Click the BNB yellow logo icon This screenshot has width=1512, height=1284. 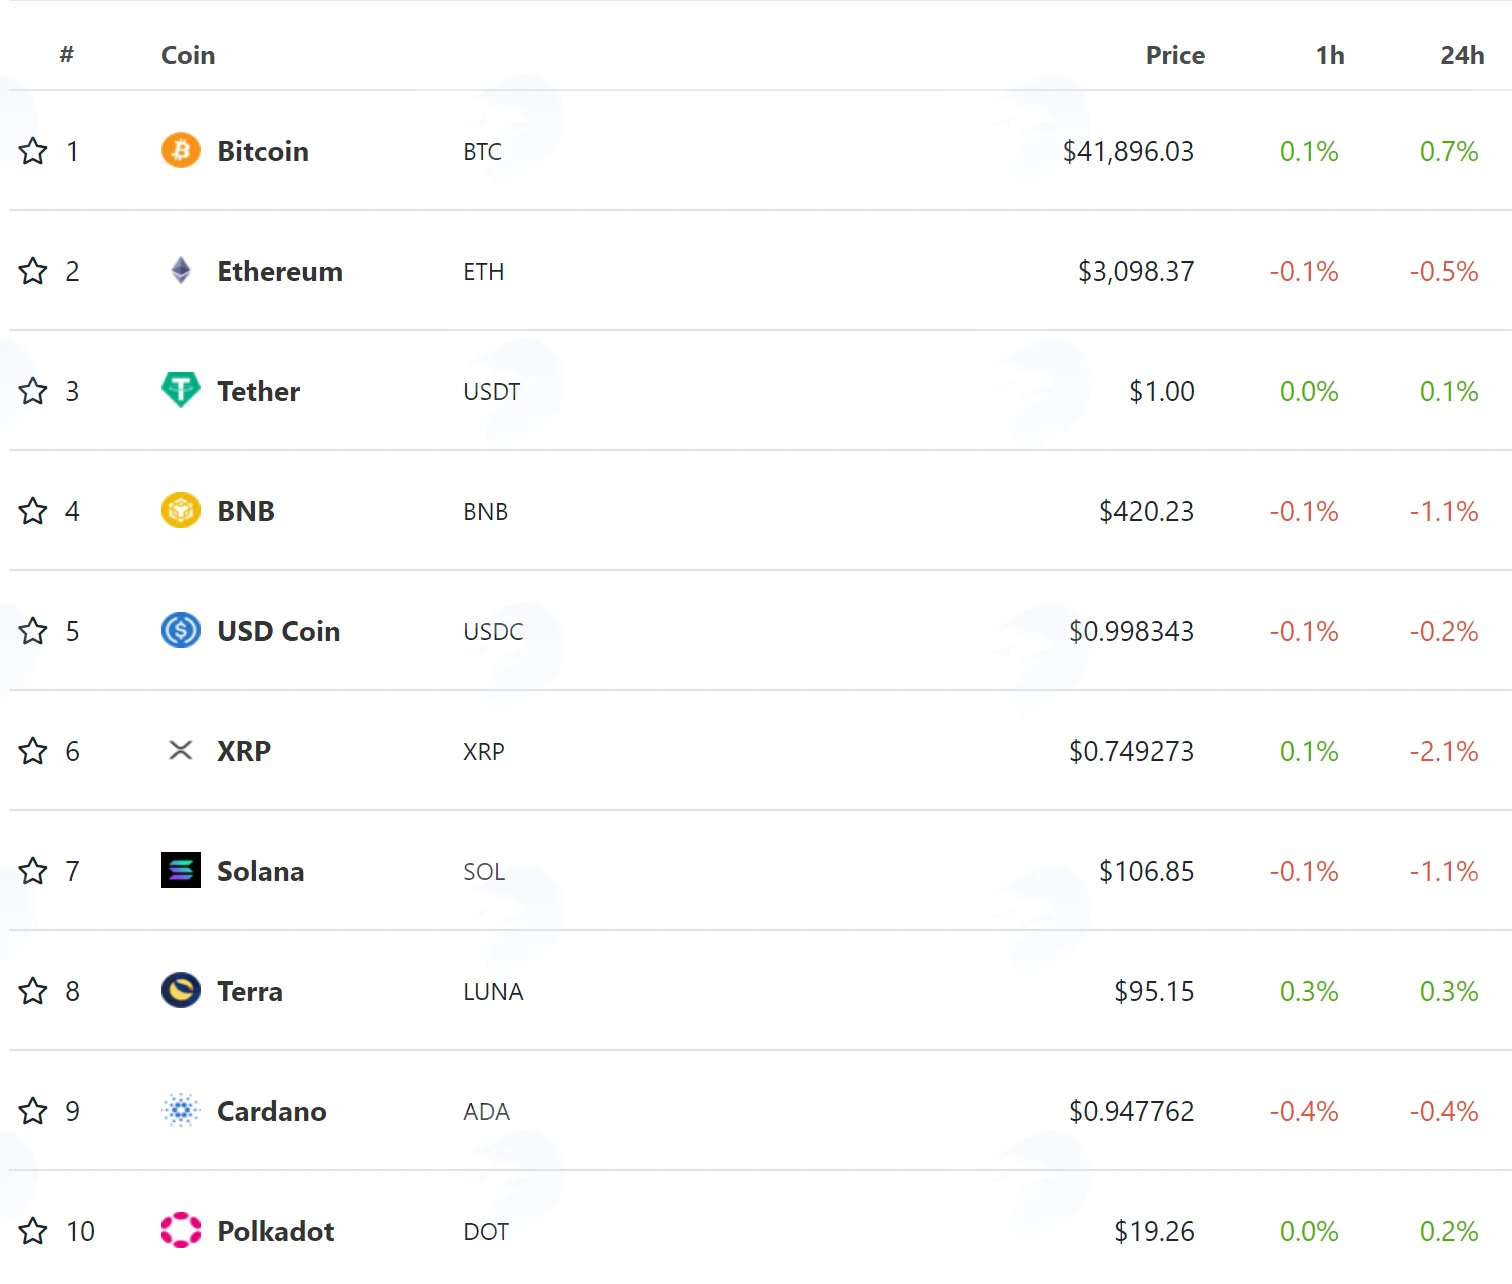pos(181,511)
